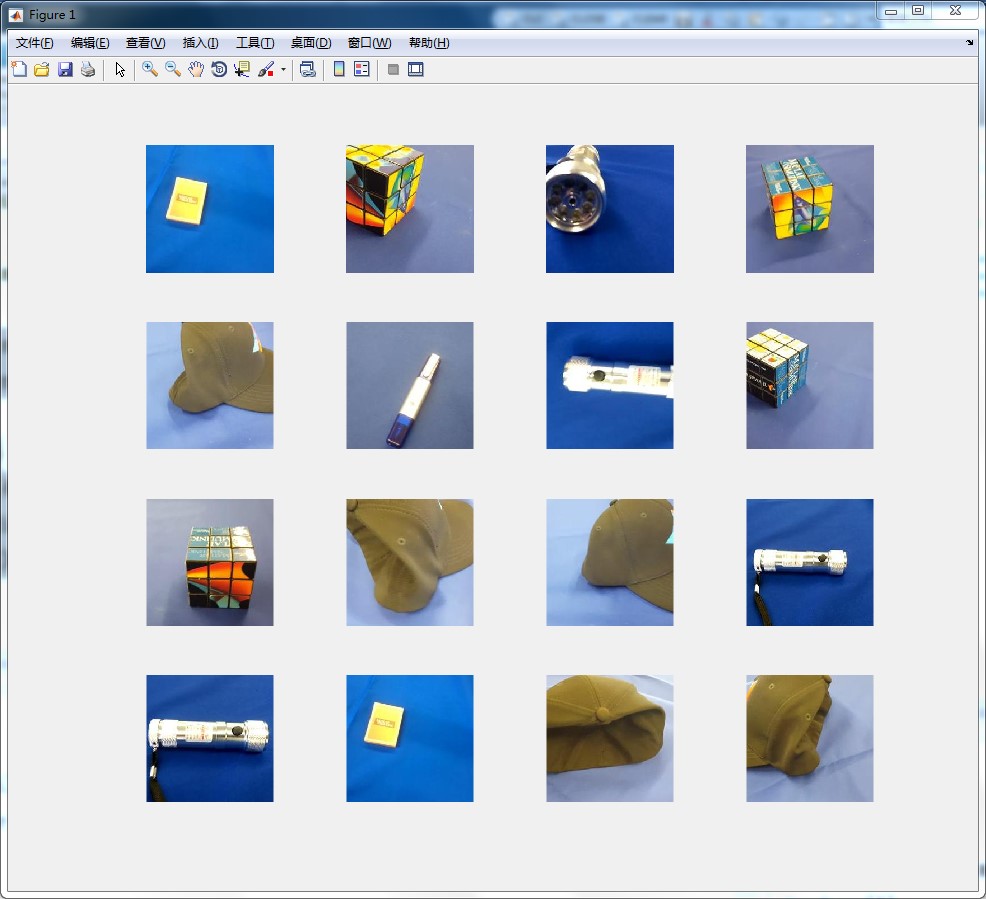Click the Link Plot icon
Image resolution: width=986 pixels, height=899 pixels.
coord(307,69)
